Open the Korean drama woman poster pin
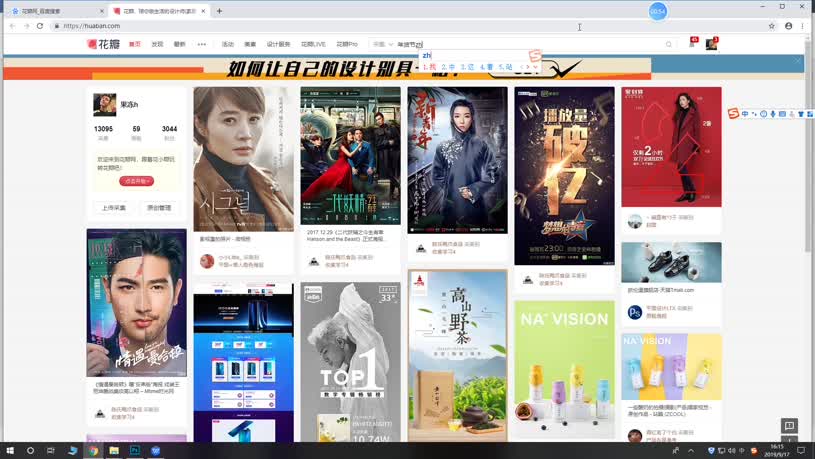 click(243, 159)
